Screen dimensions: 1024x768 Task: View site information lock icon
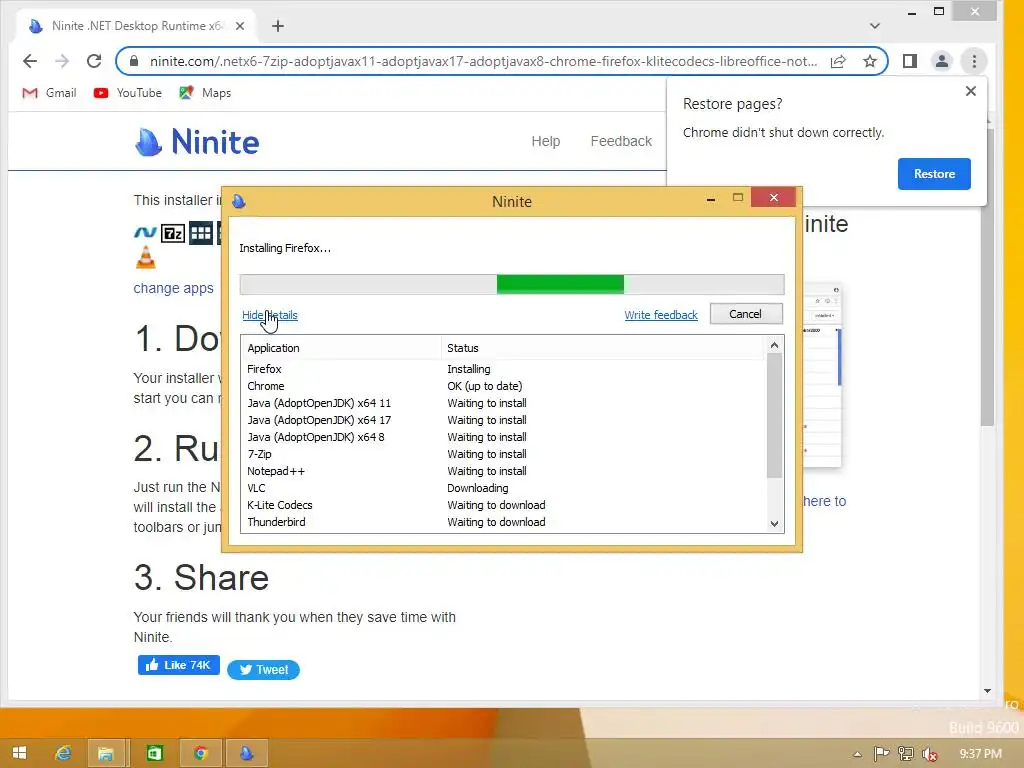pyautogui.click(x=134, y=61)
